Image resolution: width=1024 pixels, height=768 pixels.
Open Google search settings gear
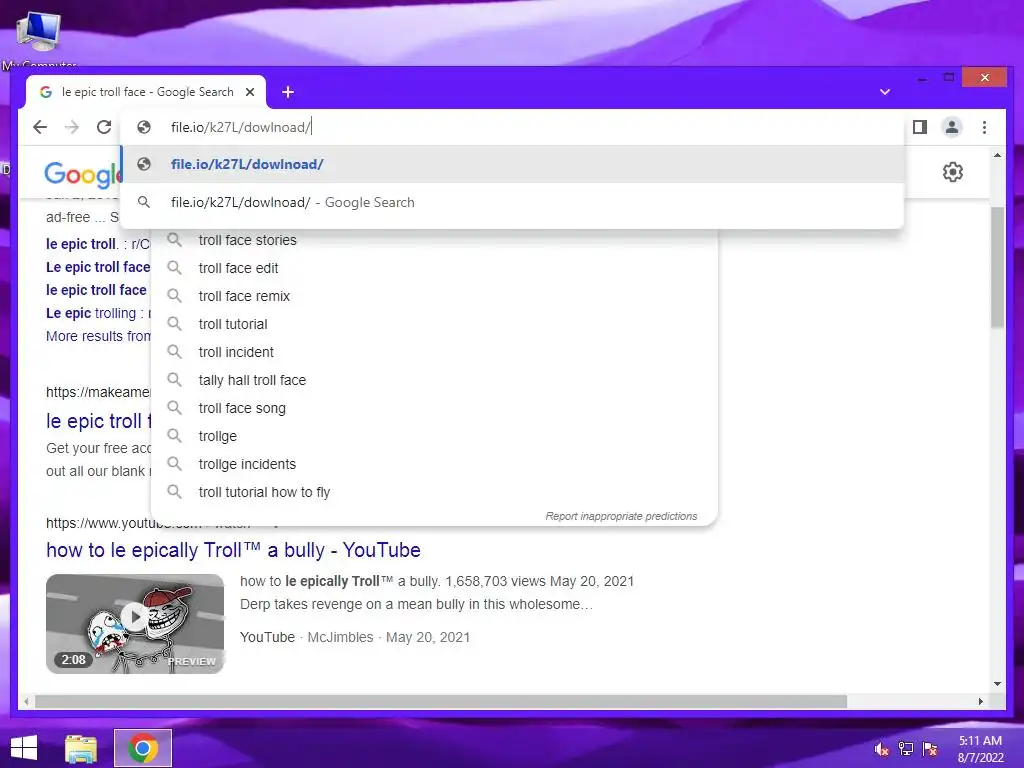953,172
